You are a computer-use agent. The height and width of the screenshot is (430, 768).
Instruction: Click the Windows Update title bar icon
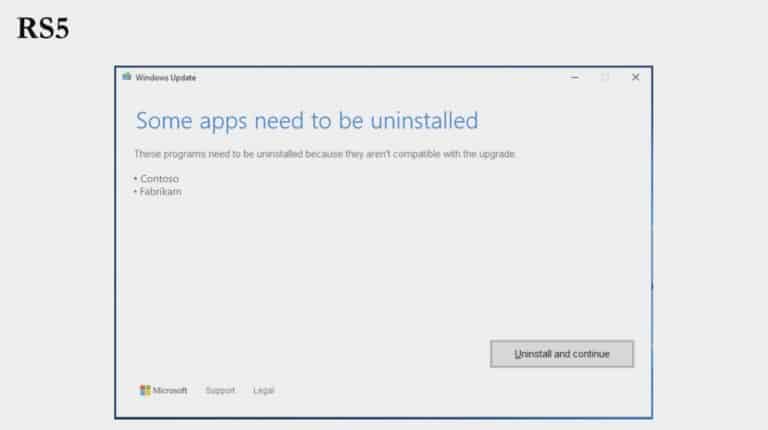coord(127,77)
